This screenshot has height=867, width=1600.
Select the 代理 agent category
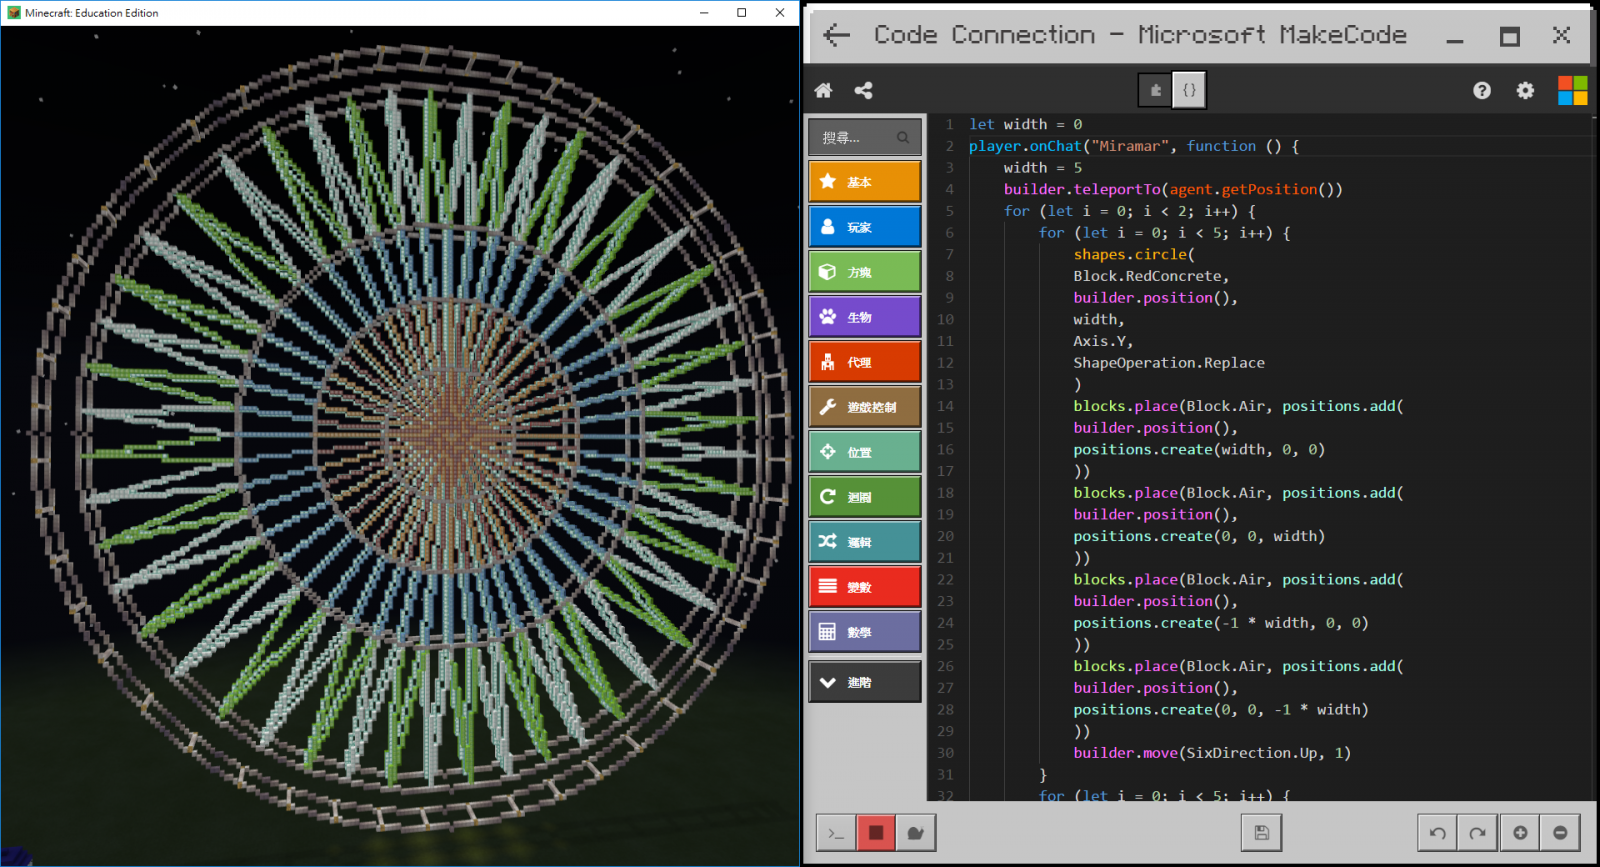point(864,362)
